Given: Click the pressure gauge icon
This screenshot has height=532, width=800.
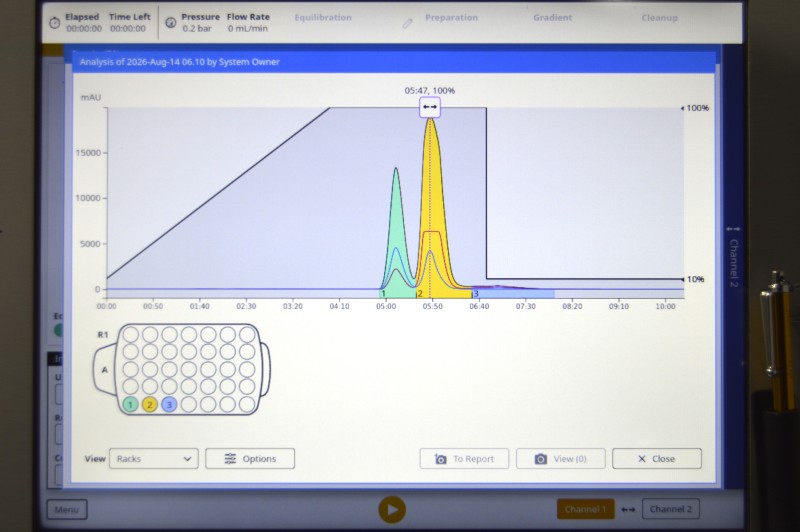Looking at the screenshot, I should (171, 22).
